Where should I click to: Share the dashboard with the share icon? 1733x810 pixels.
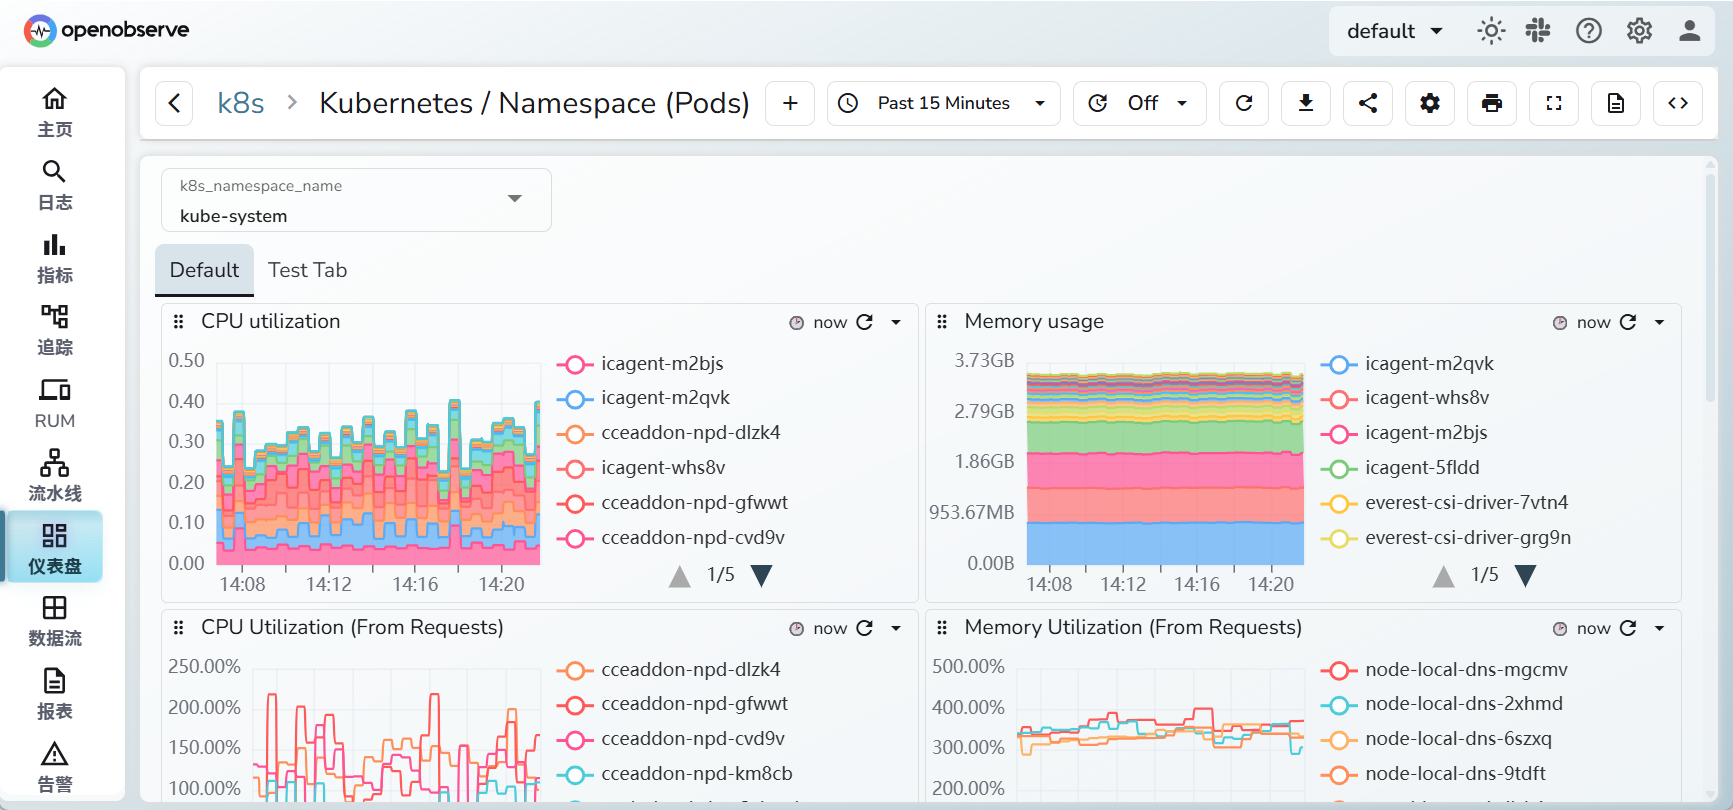(x=1368, y=103)
